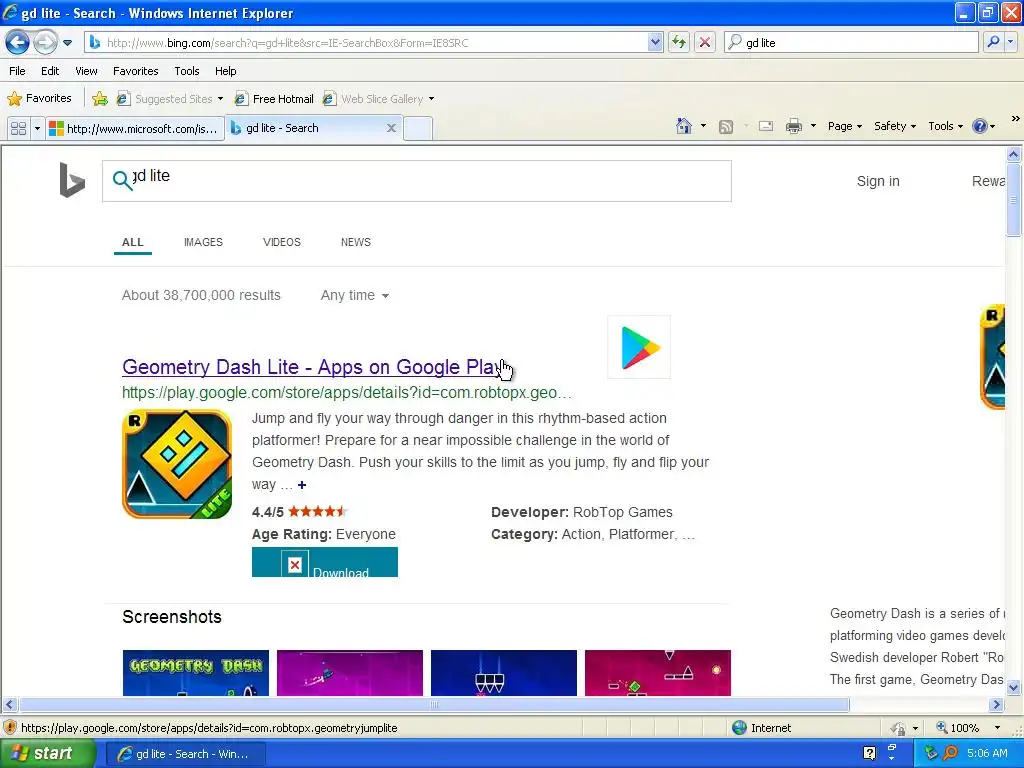Click the horizontal scrollbar right arrow
Image resolution: width=1024 pixels, height=768 pixels.
click(997, 705)
